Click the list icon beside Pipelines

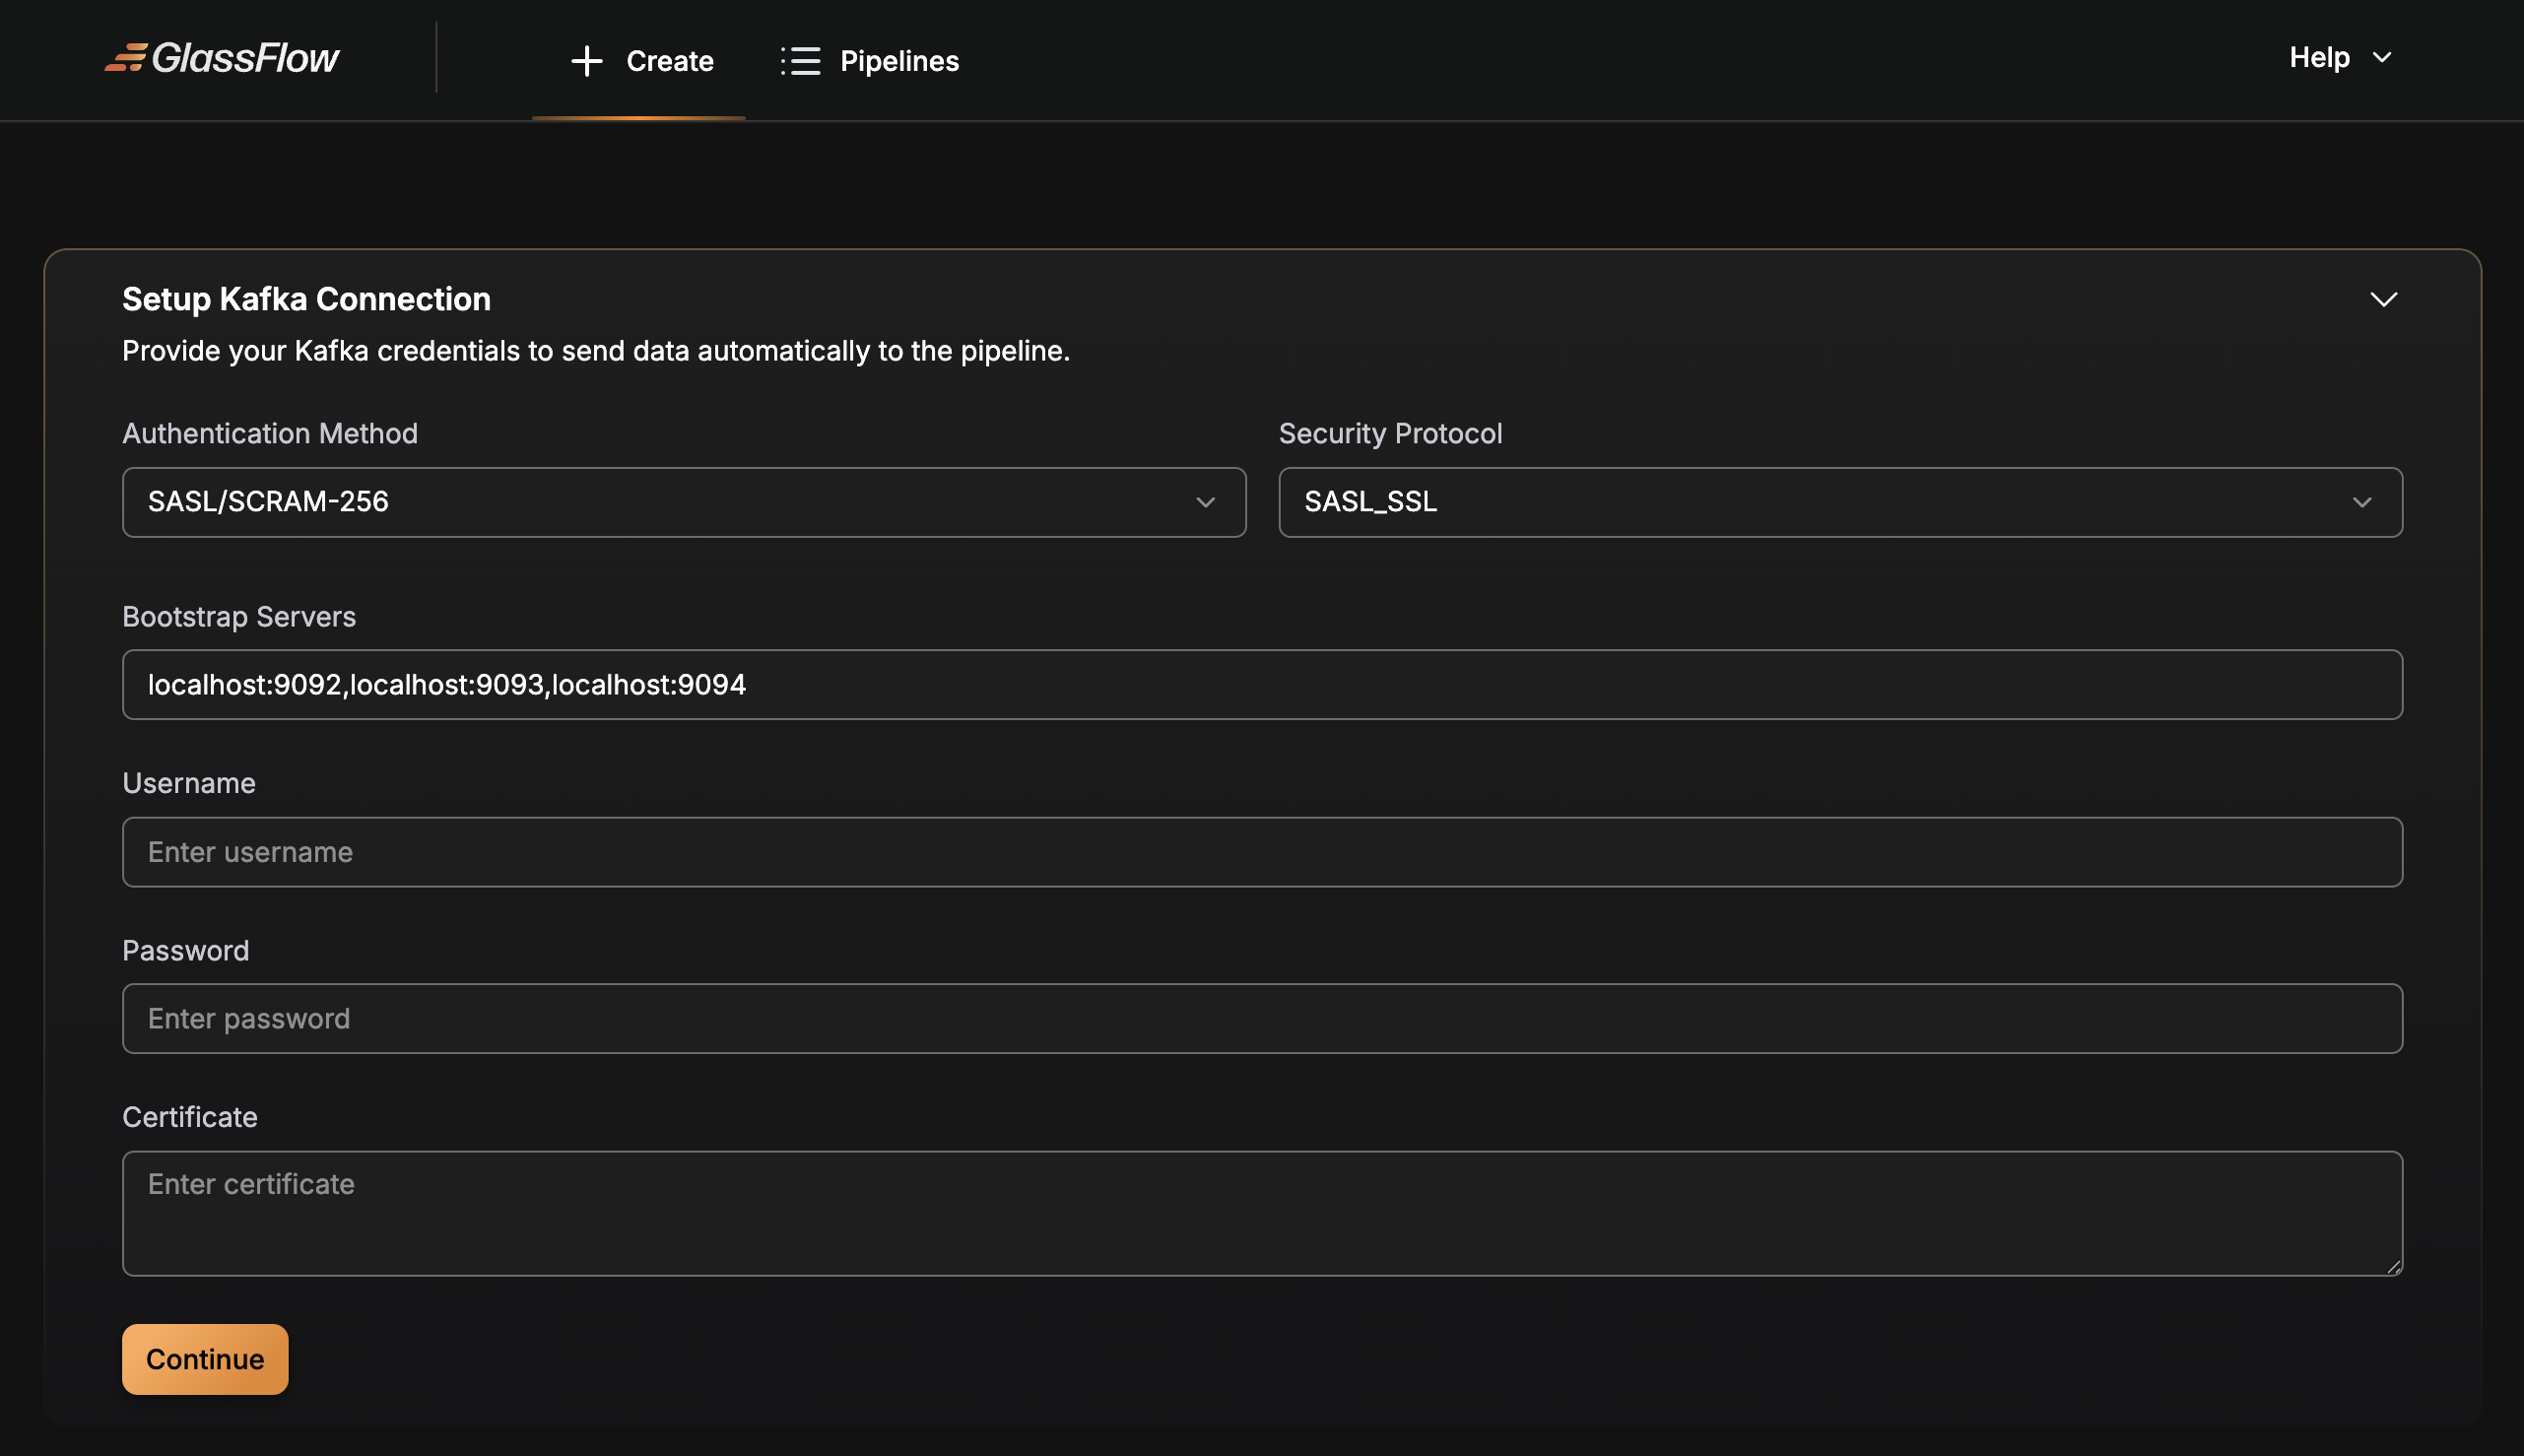pos(800,61)
